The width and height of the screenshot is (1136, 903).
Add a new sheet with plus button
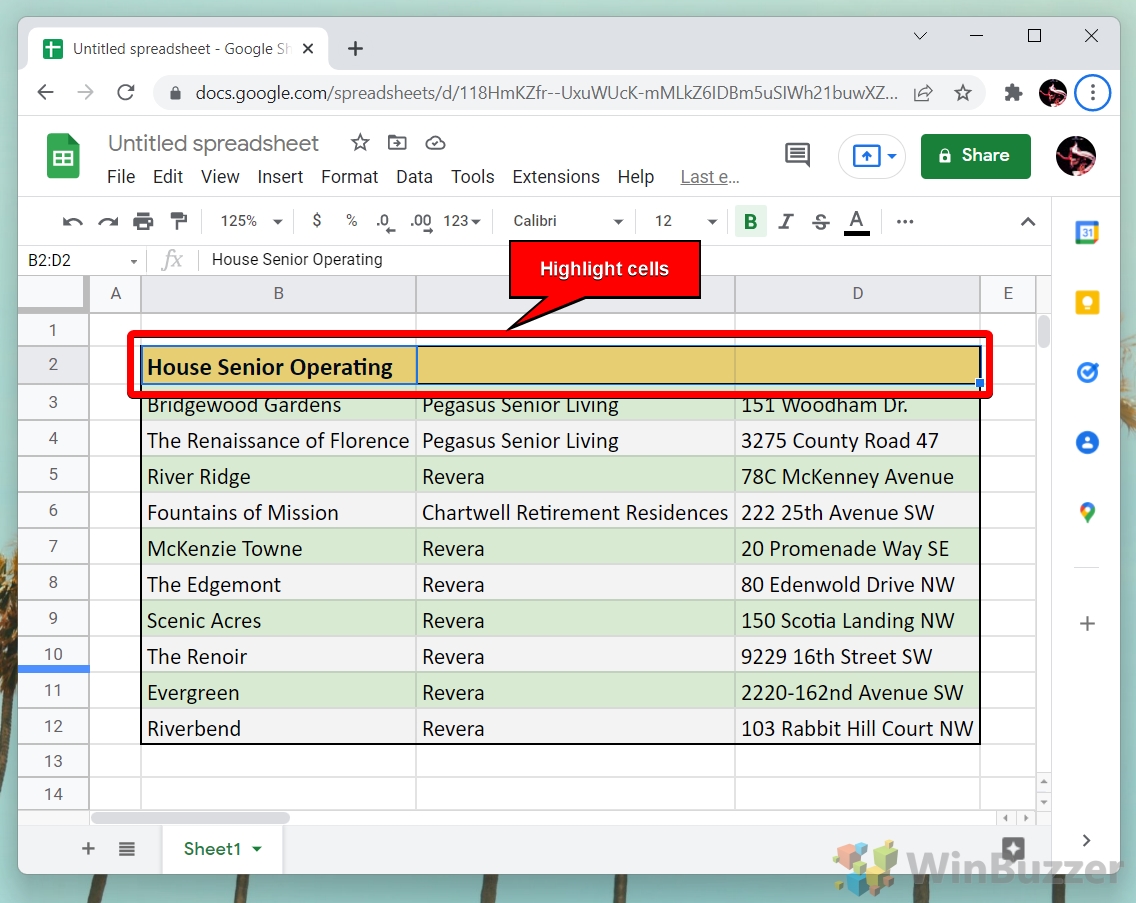88,849
